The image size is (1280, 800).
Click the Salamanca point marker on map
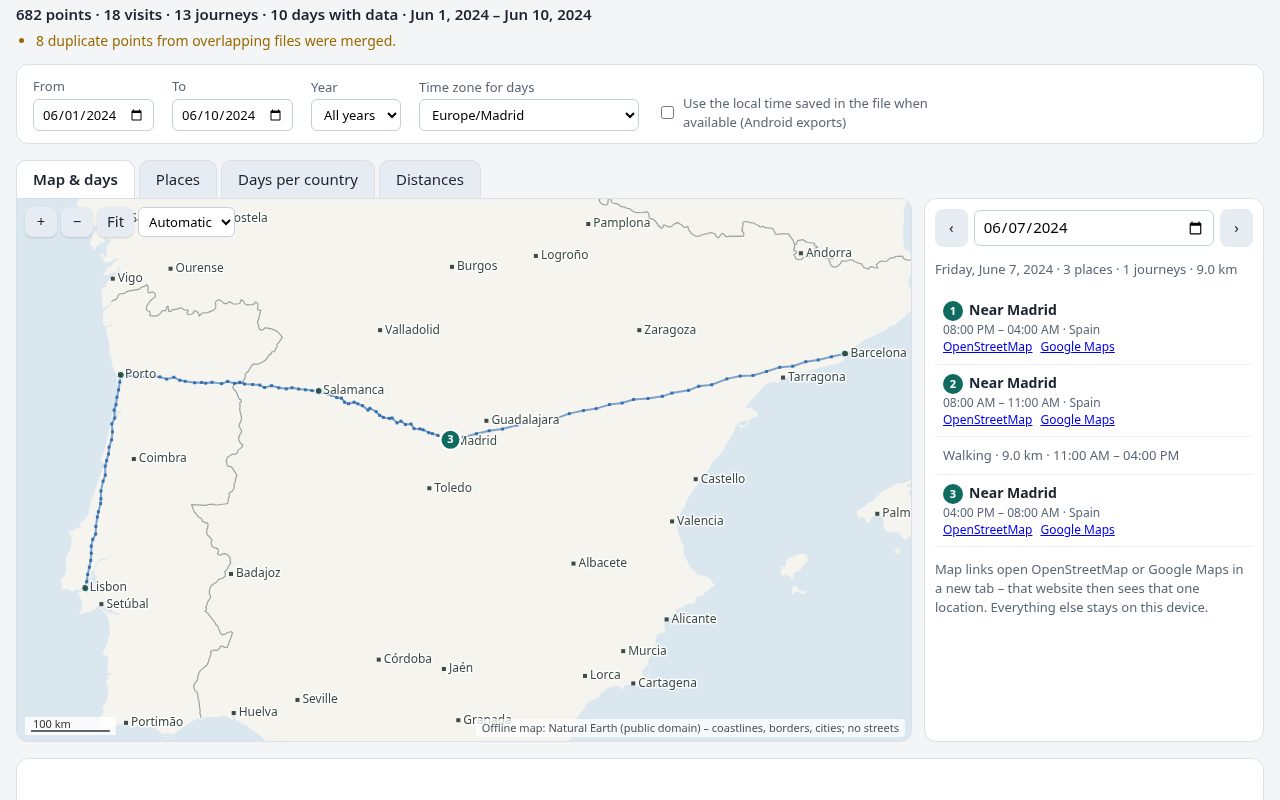(318, 391)
